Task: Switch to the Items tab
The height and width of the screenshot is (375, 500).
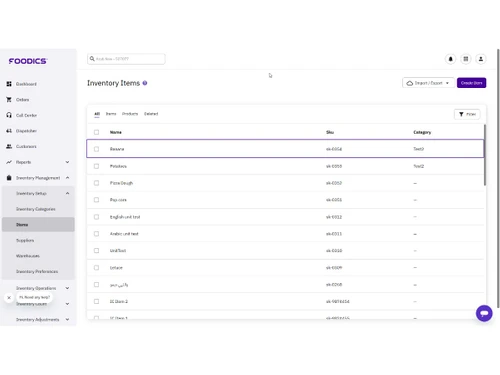Action: 111,114
